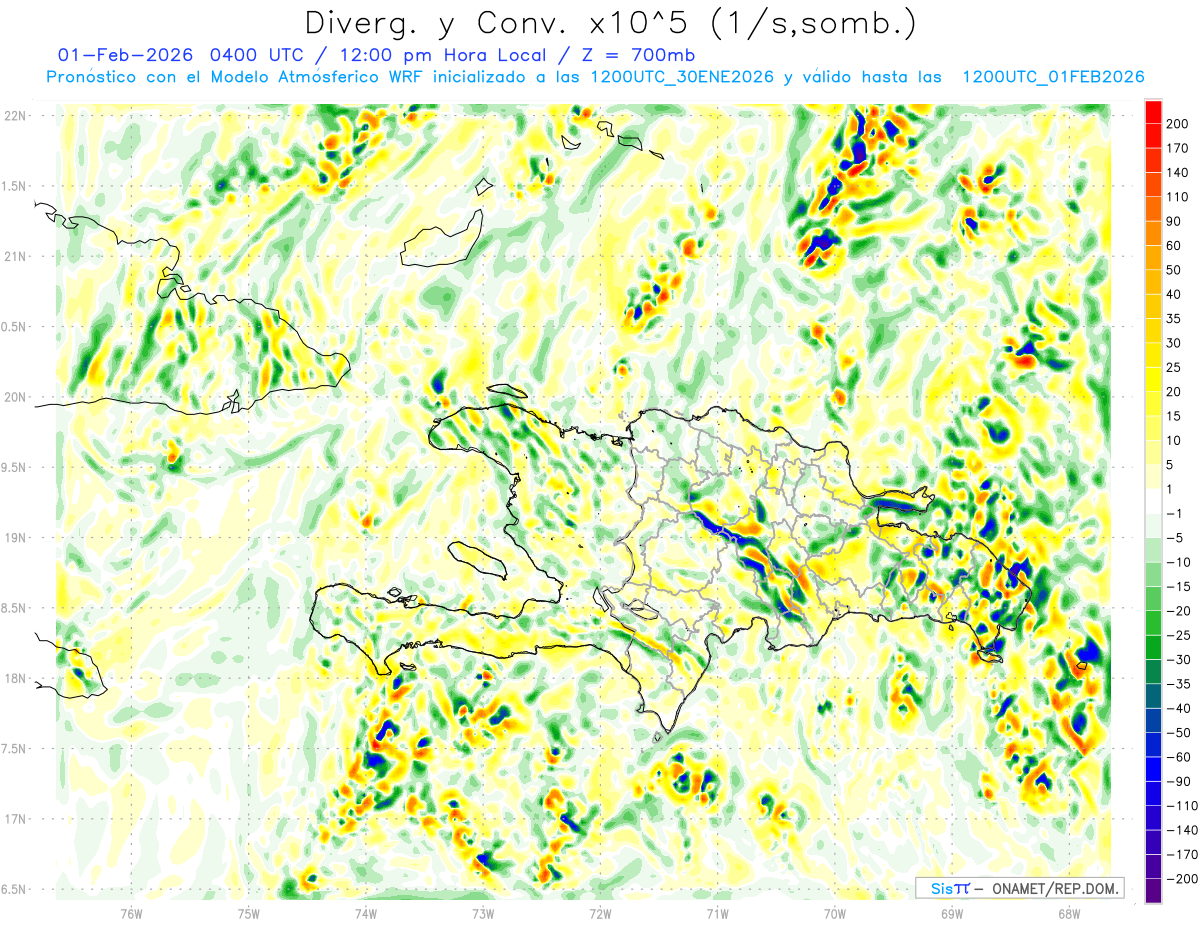Viewport: 1200px width, 927px height.
Task: Click the '9.5N' latitude label
Action: (x=14, y=467)
